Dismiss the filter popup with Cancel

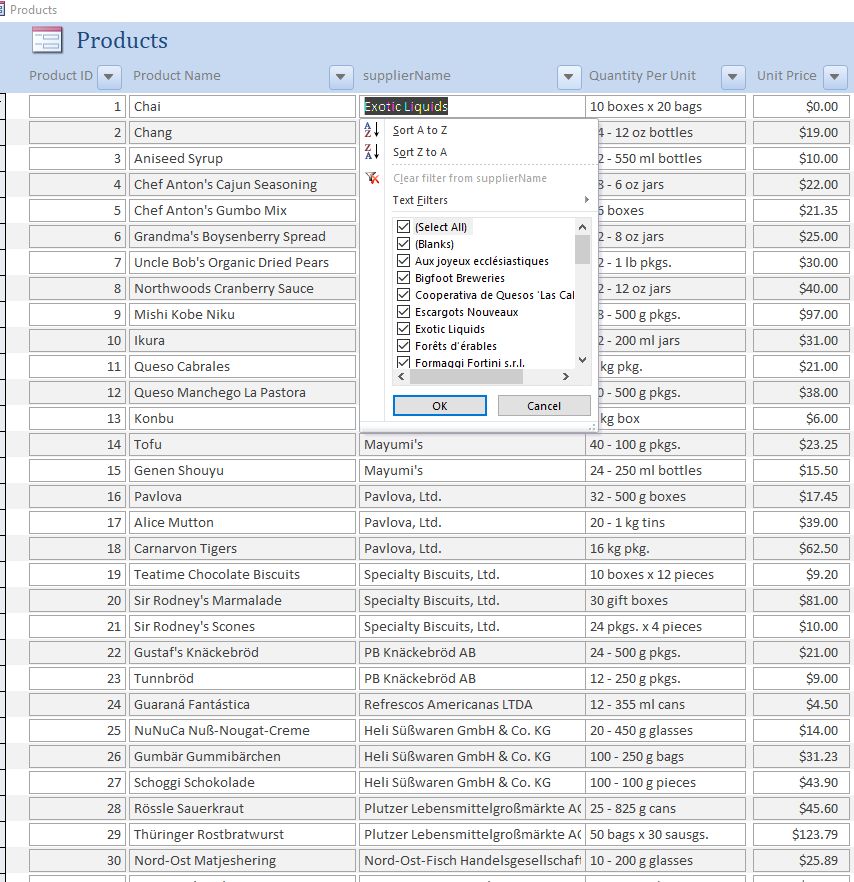544,406
